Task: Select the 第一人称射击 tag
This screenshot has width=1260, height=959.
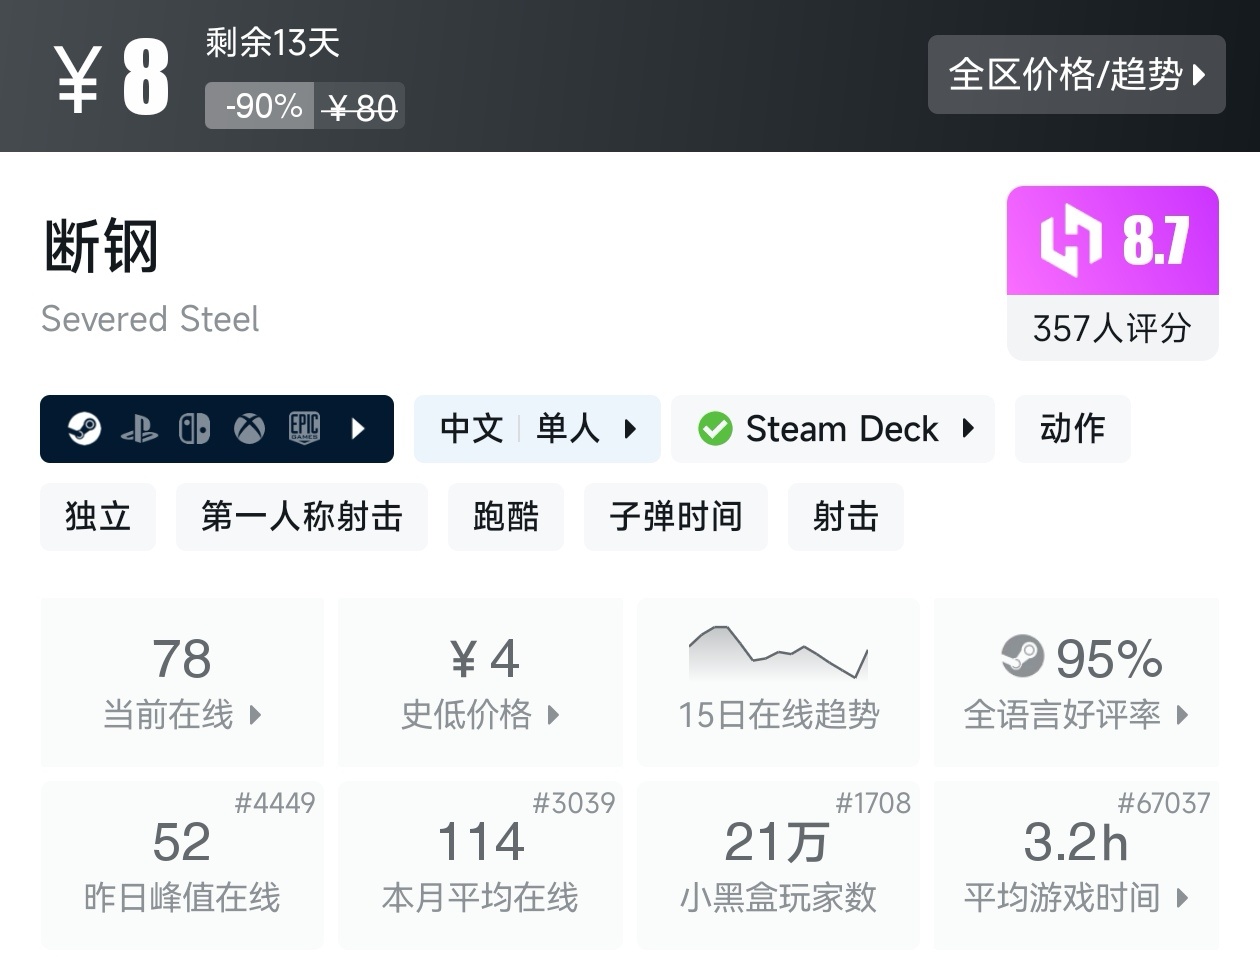Action: [x=301, y=517]
